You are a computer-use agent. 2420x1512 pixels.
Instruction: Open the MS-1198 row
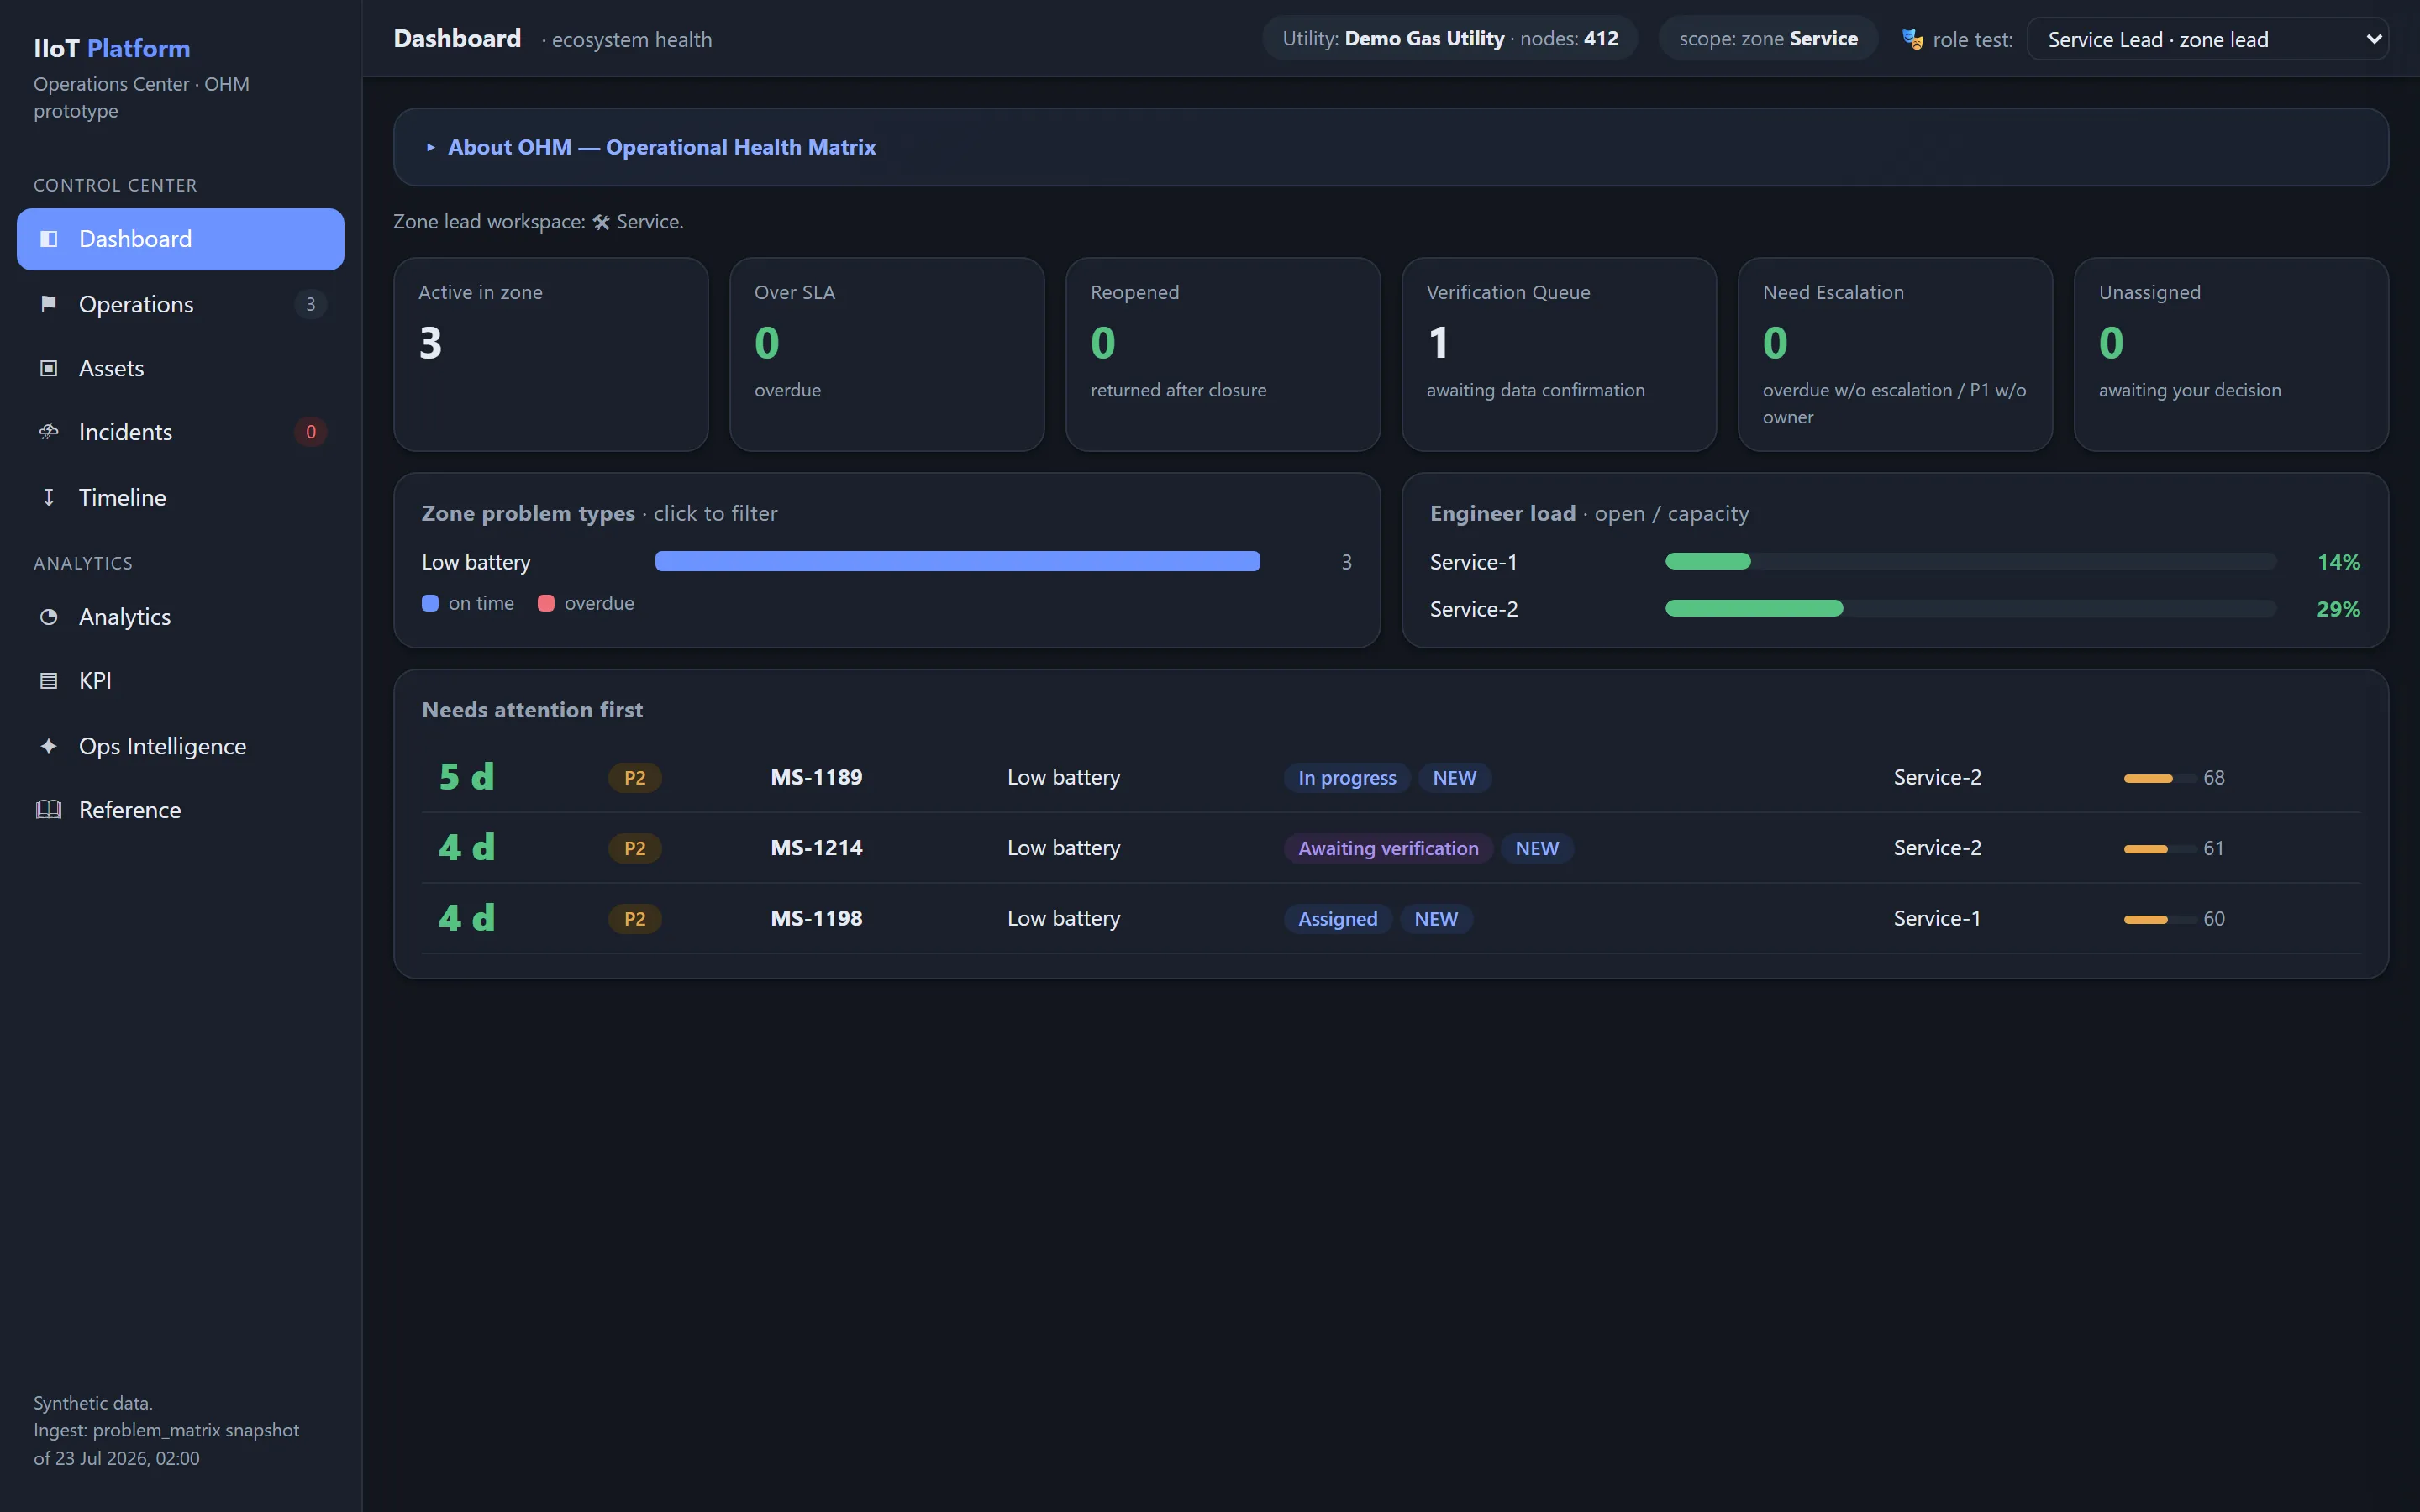1390,918
